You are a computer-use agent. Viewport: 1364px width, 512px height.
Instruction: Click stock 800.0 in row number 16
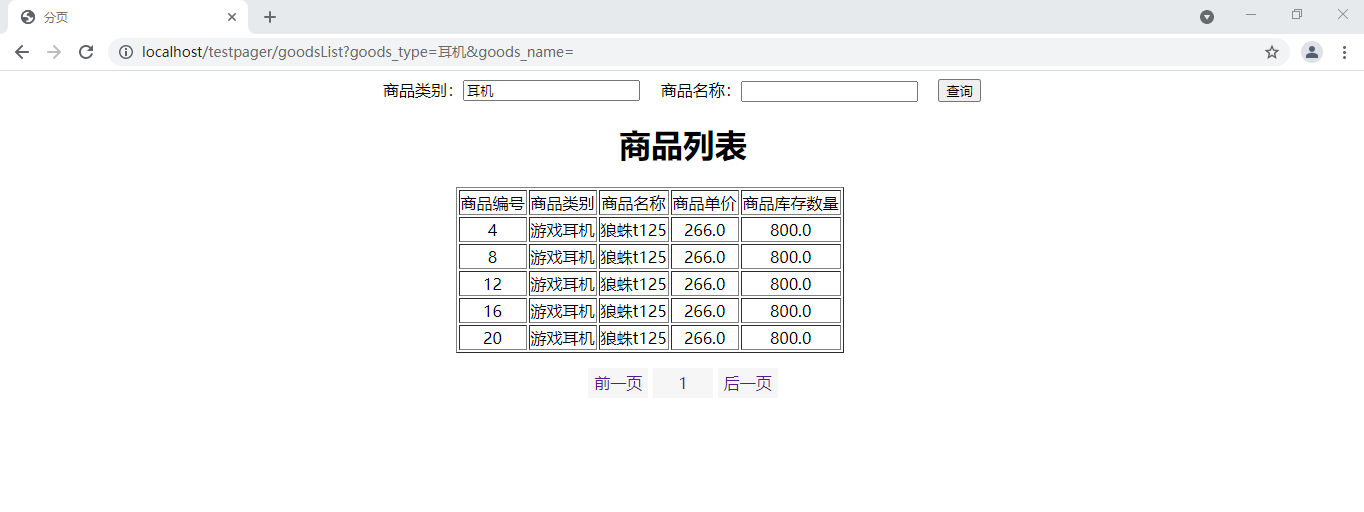(791, 311)
